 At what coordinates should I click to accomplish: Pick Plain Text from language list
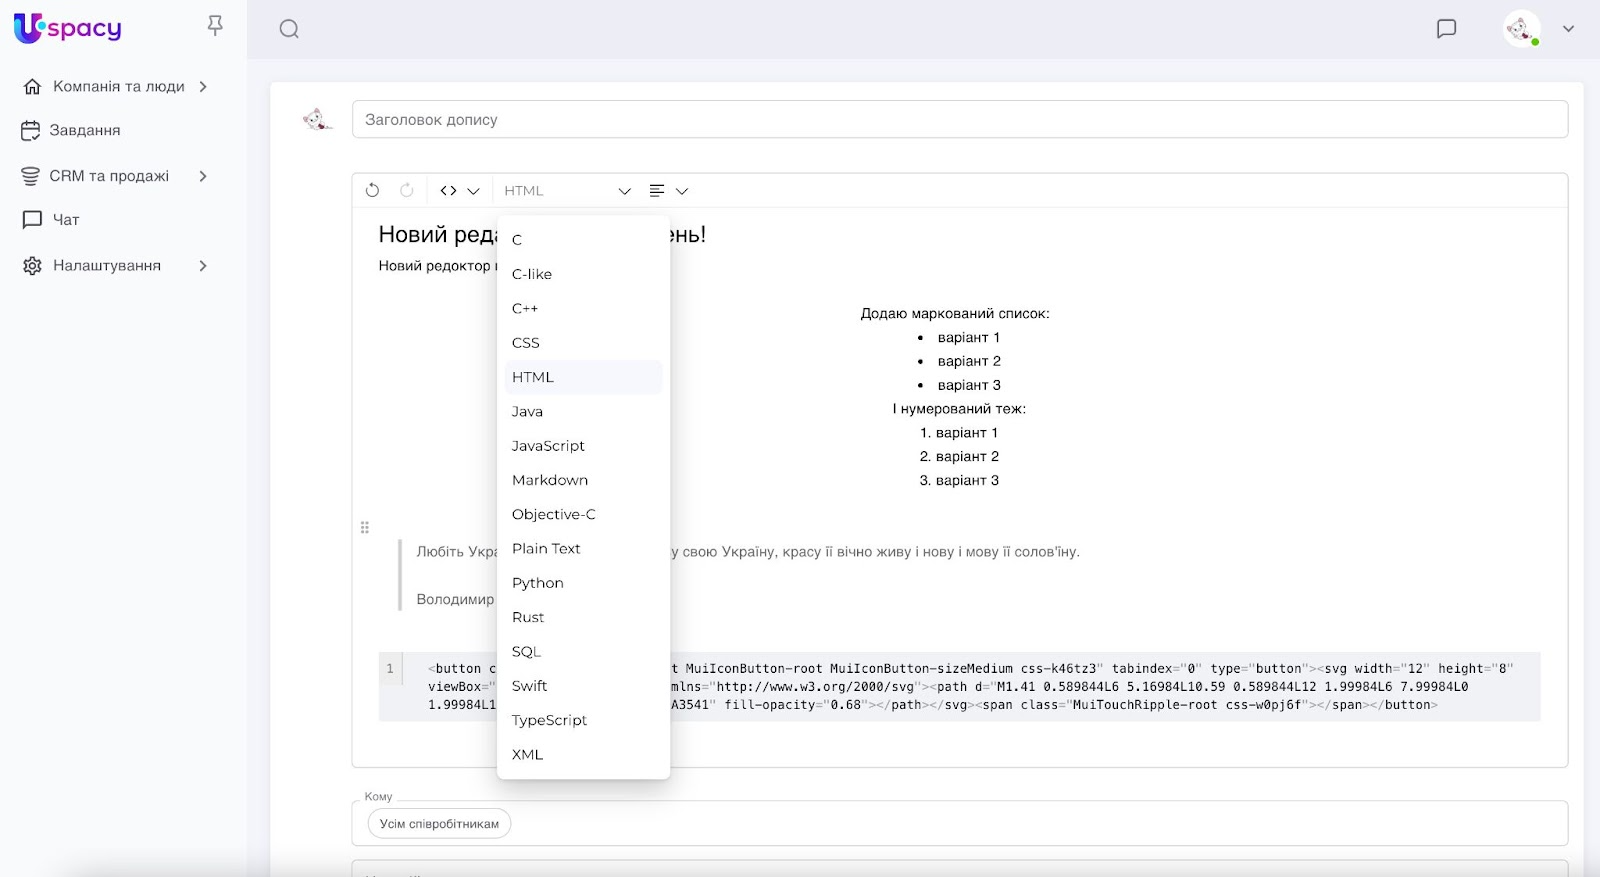[546, 549]
